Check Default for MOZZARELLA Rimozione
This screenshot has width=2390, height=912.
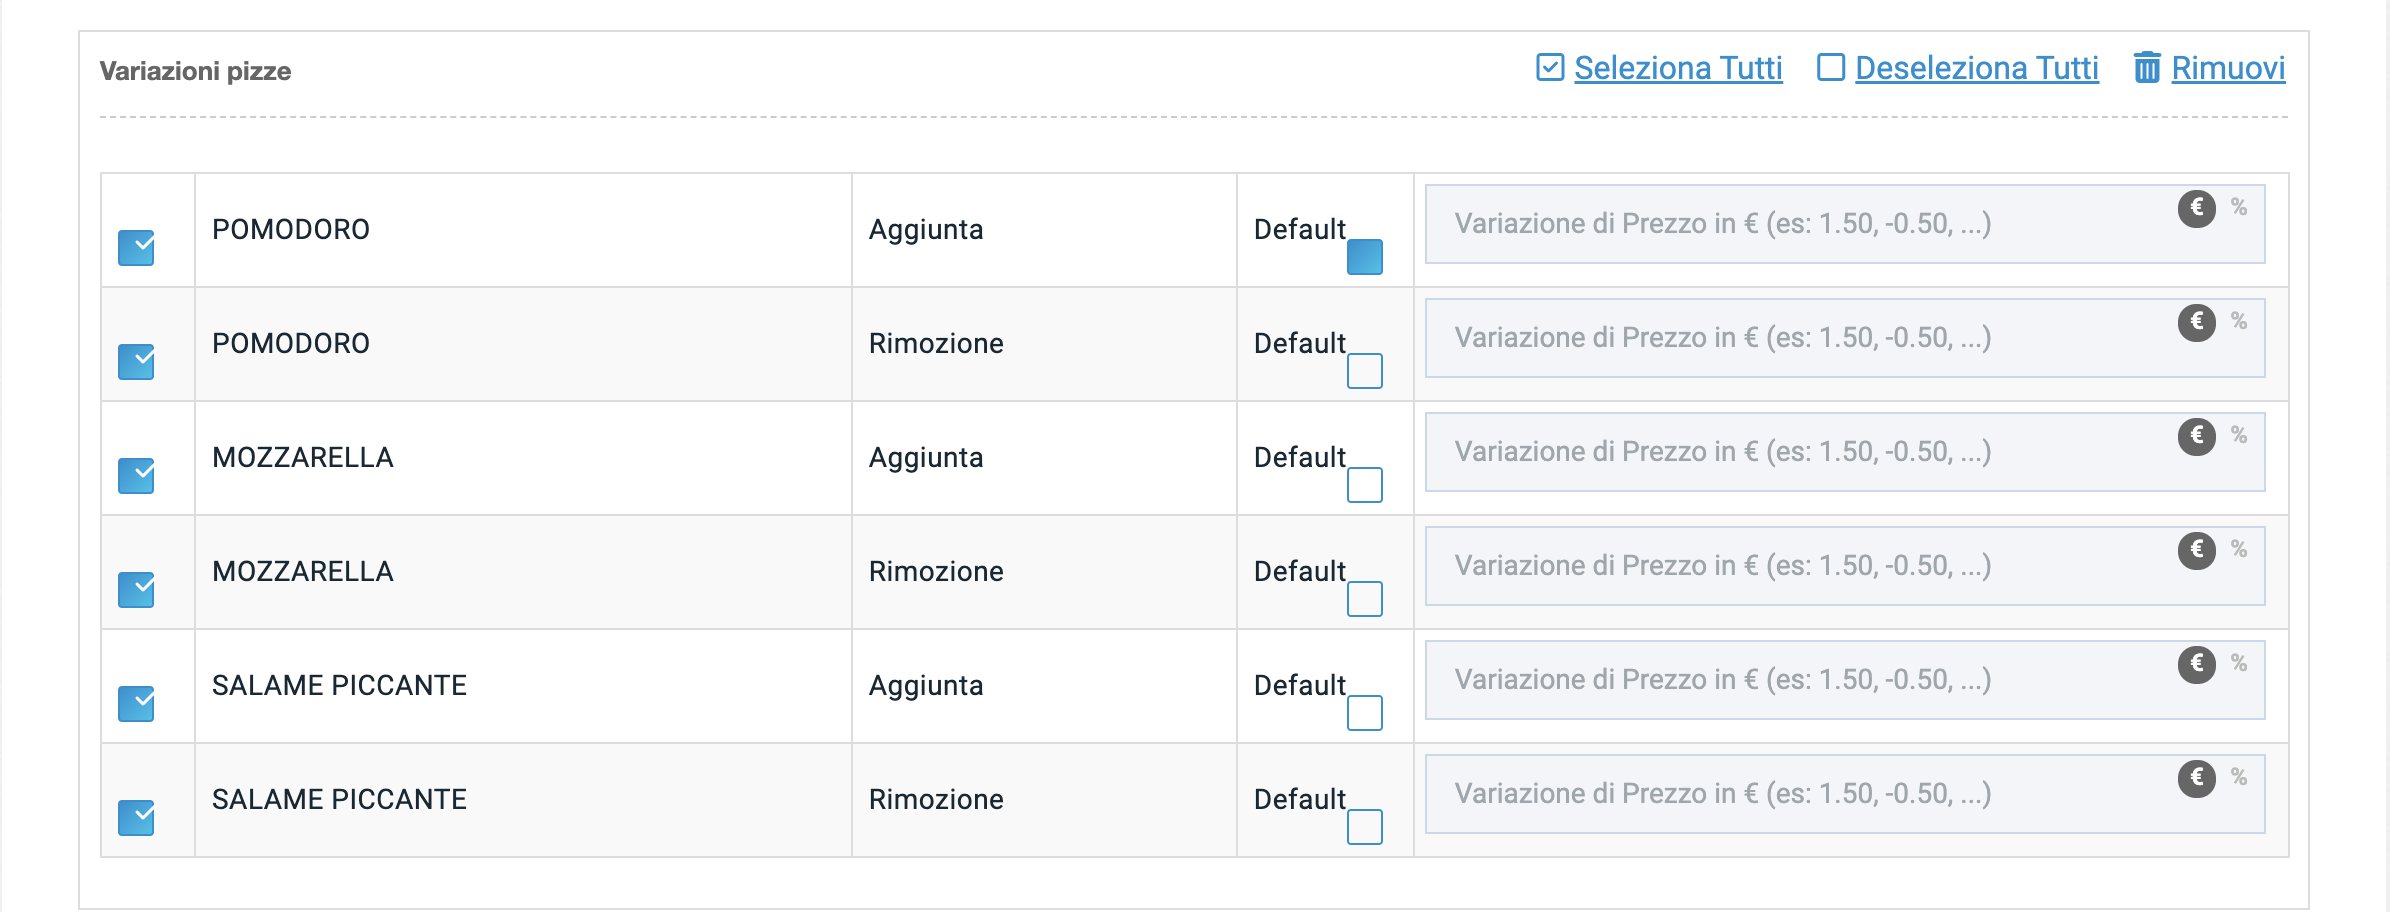click(1364, 599)
